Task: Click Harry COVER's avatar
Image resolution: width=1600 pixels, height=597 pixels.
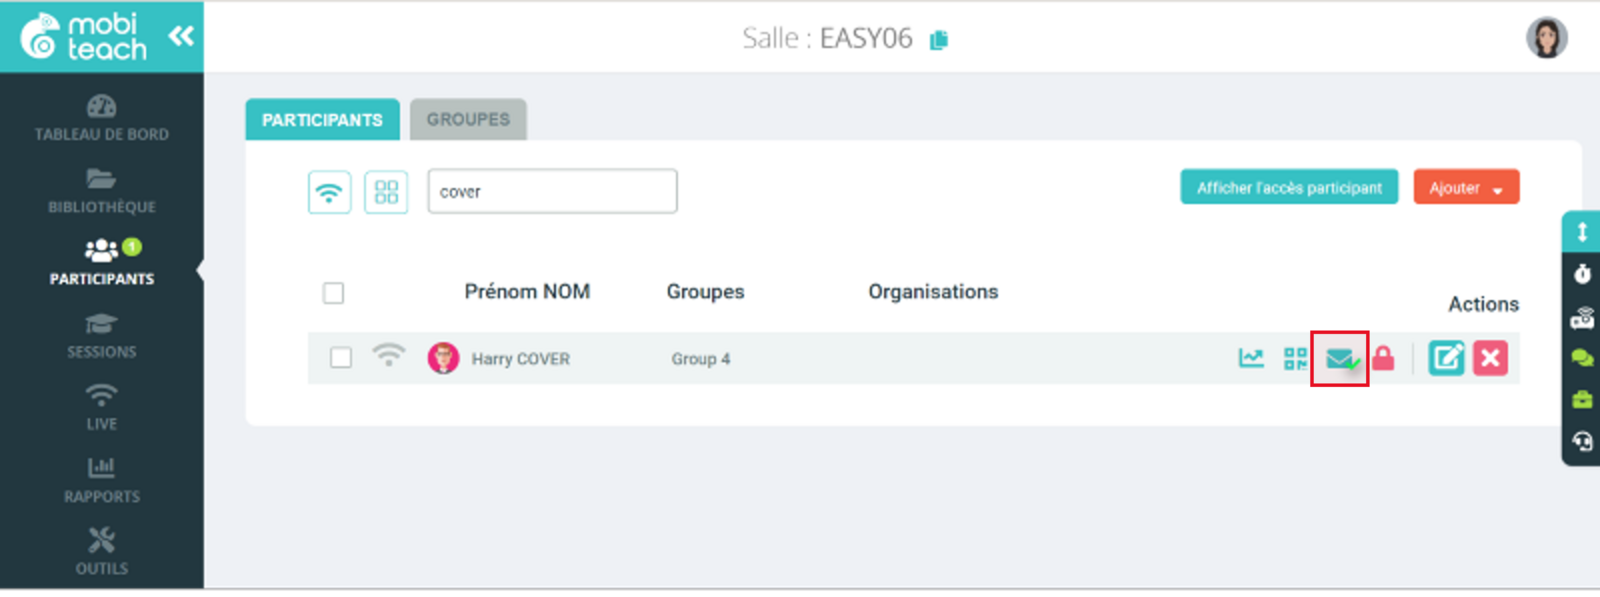Action: click(443, 358)
